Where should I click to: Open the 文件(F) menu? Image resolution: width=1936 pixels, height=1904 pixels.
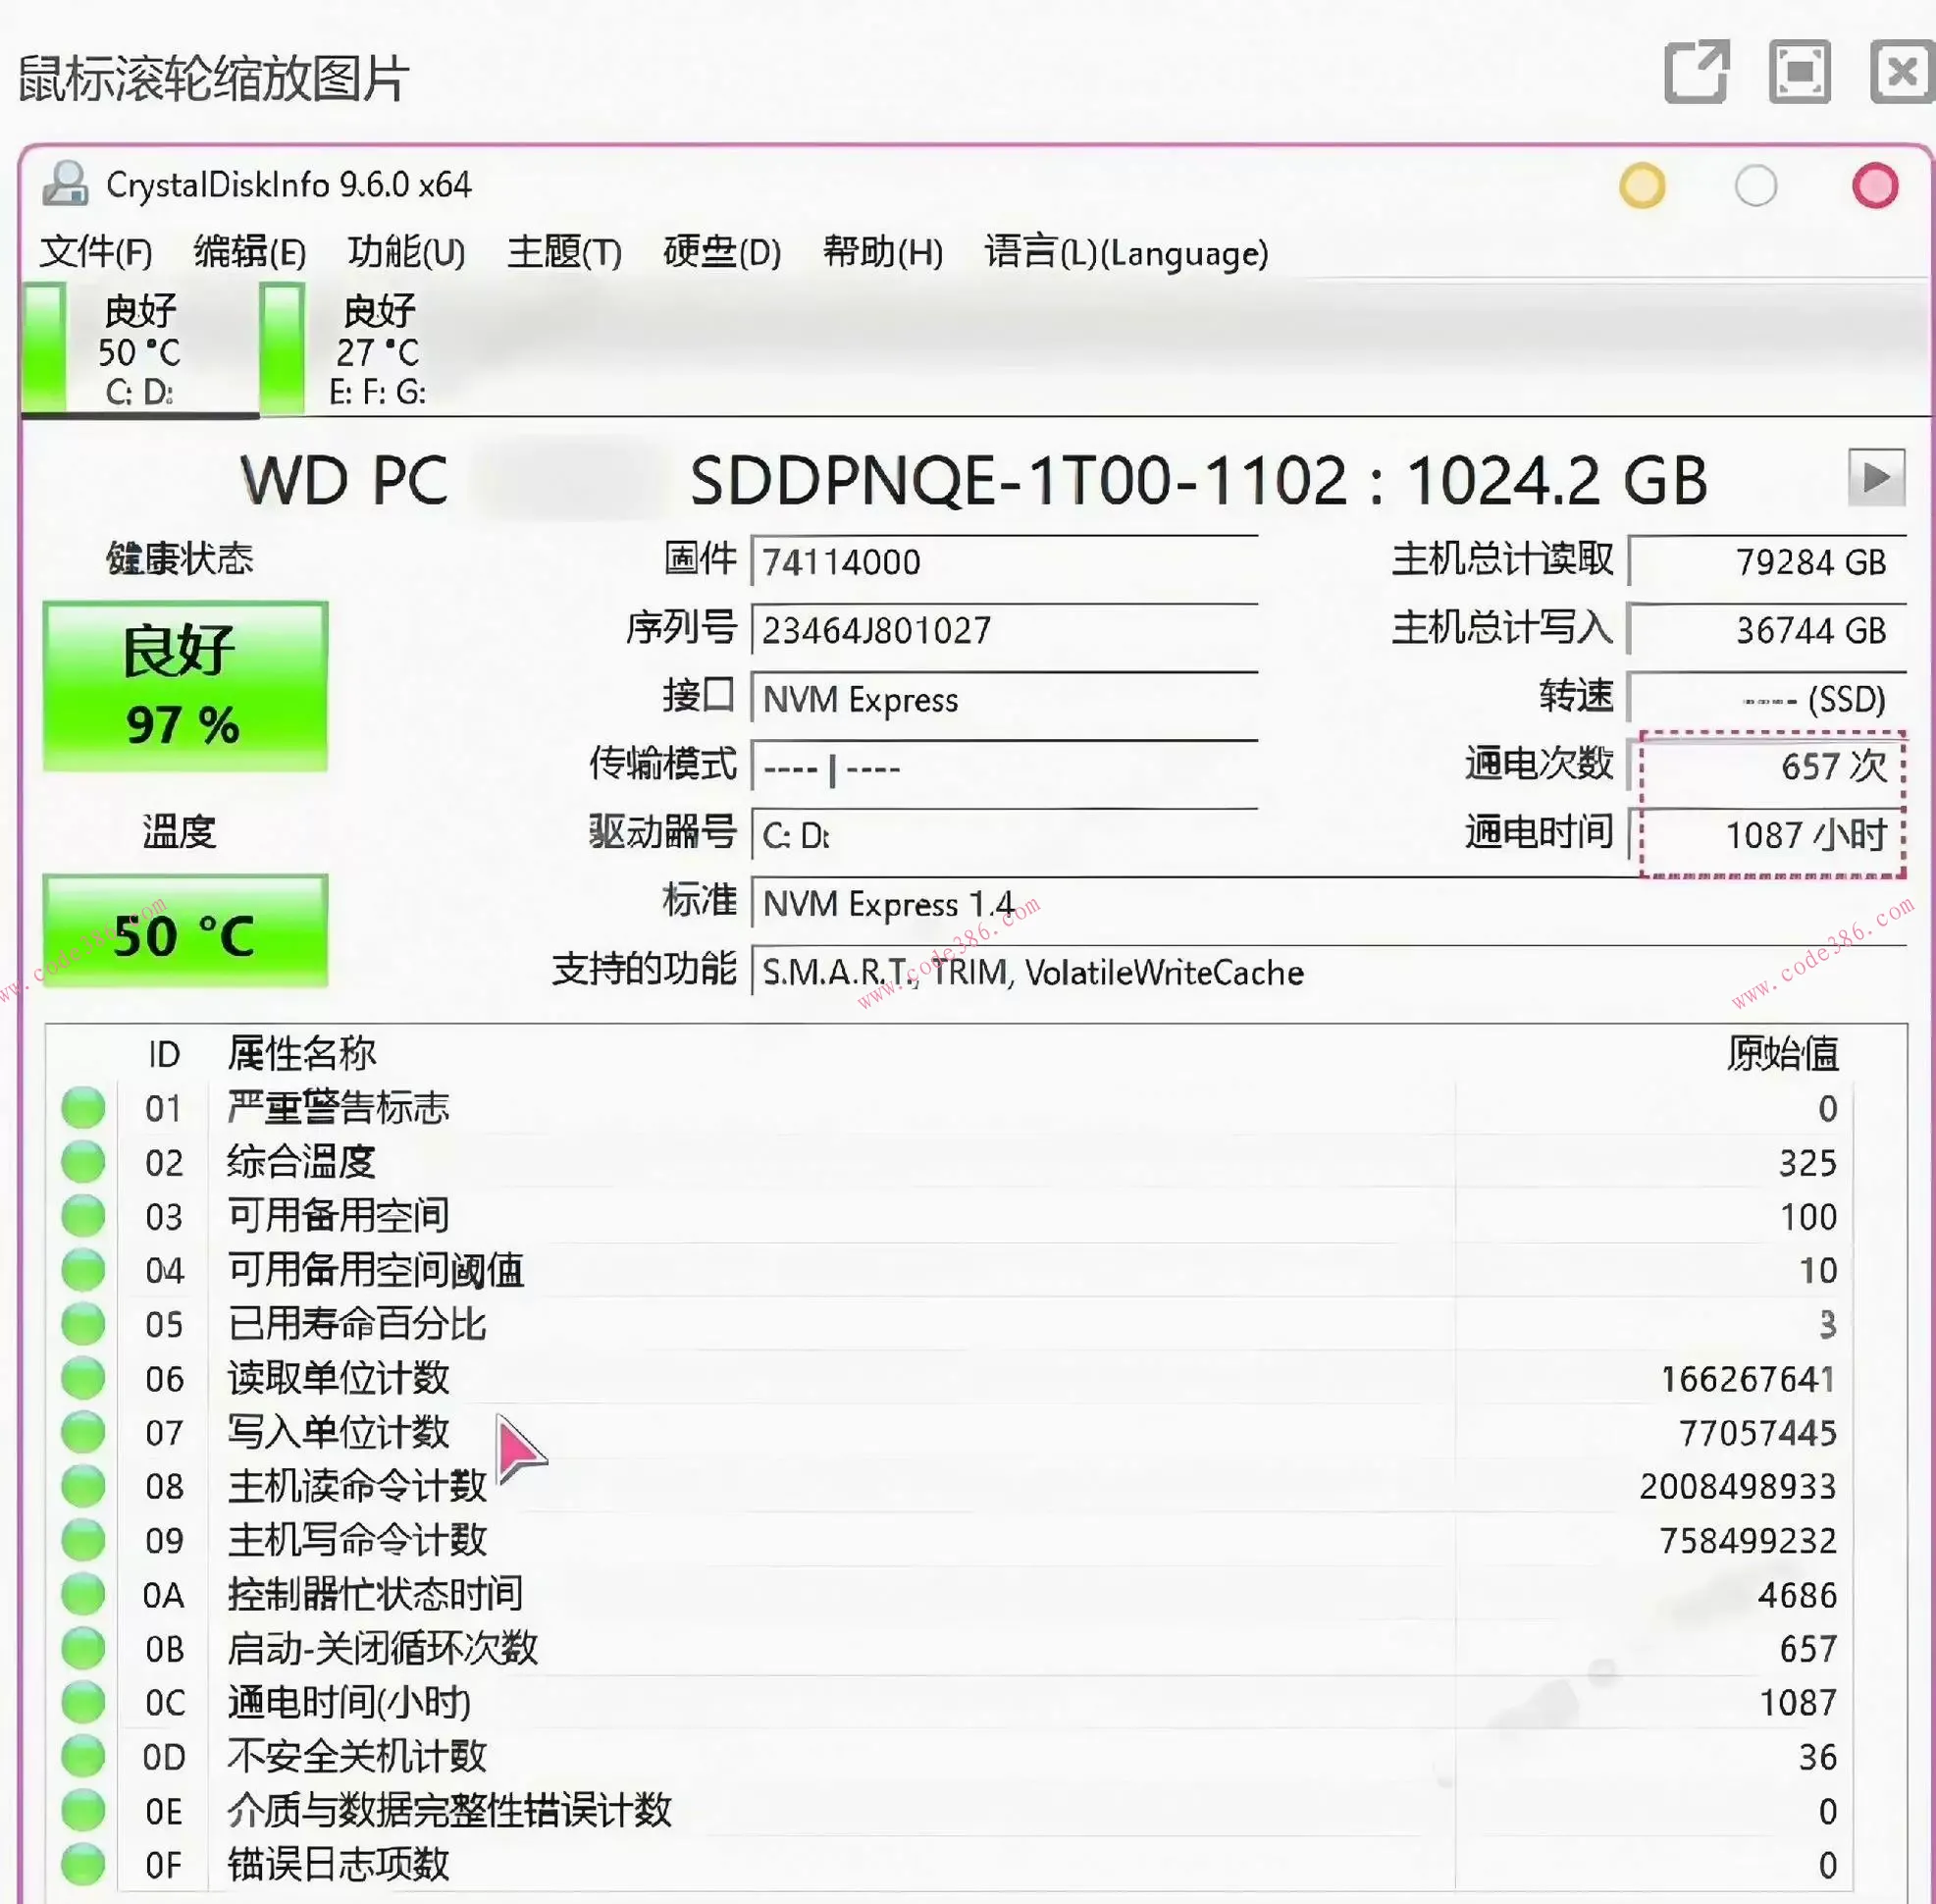(96, 252)
